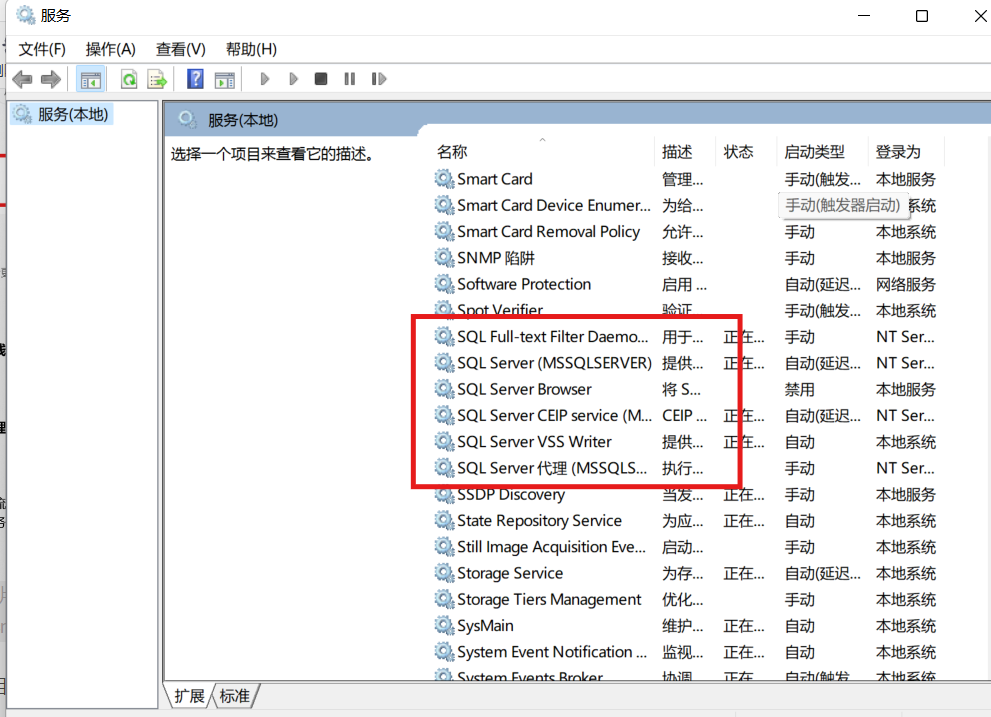Screen dimensions: 991x717
Task: Click 禁用 startup type of SQL Server Browser
Action: 799,389
